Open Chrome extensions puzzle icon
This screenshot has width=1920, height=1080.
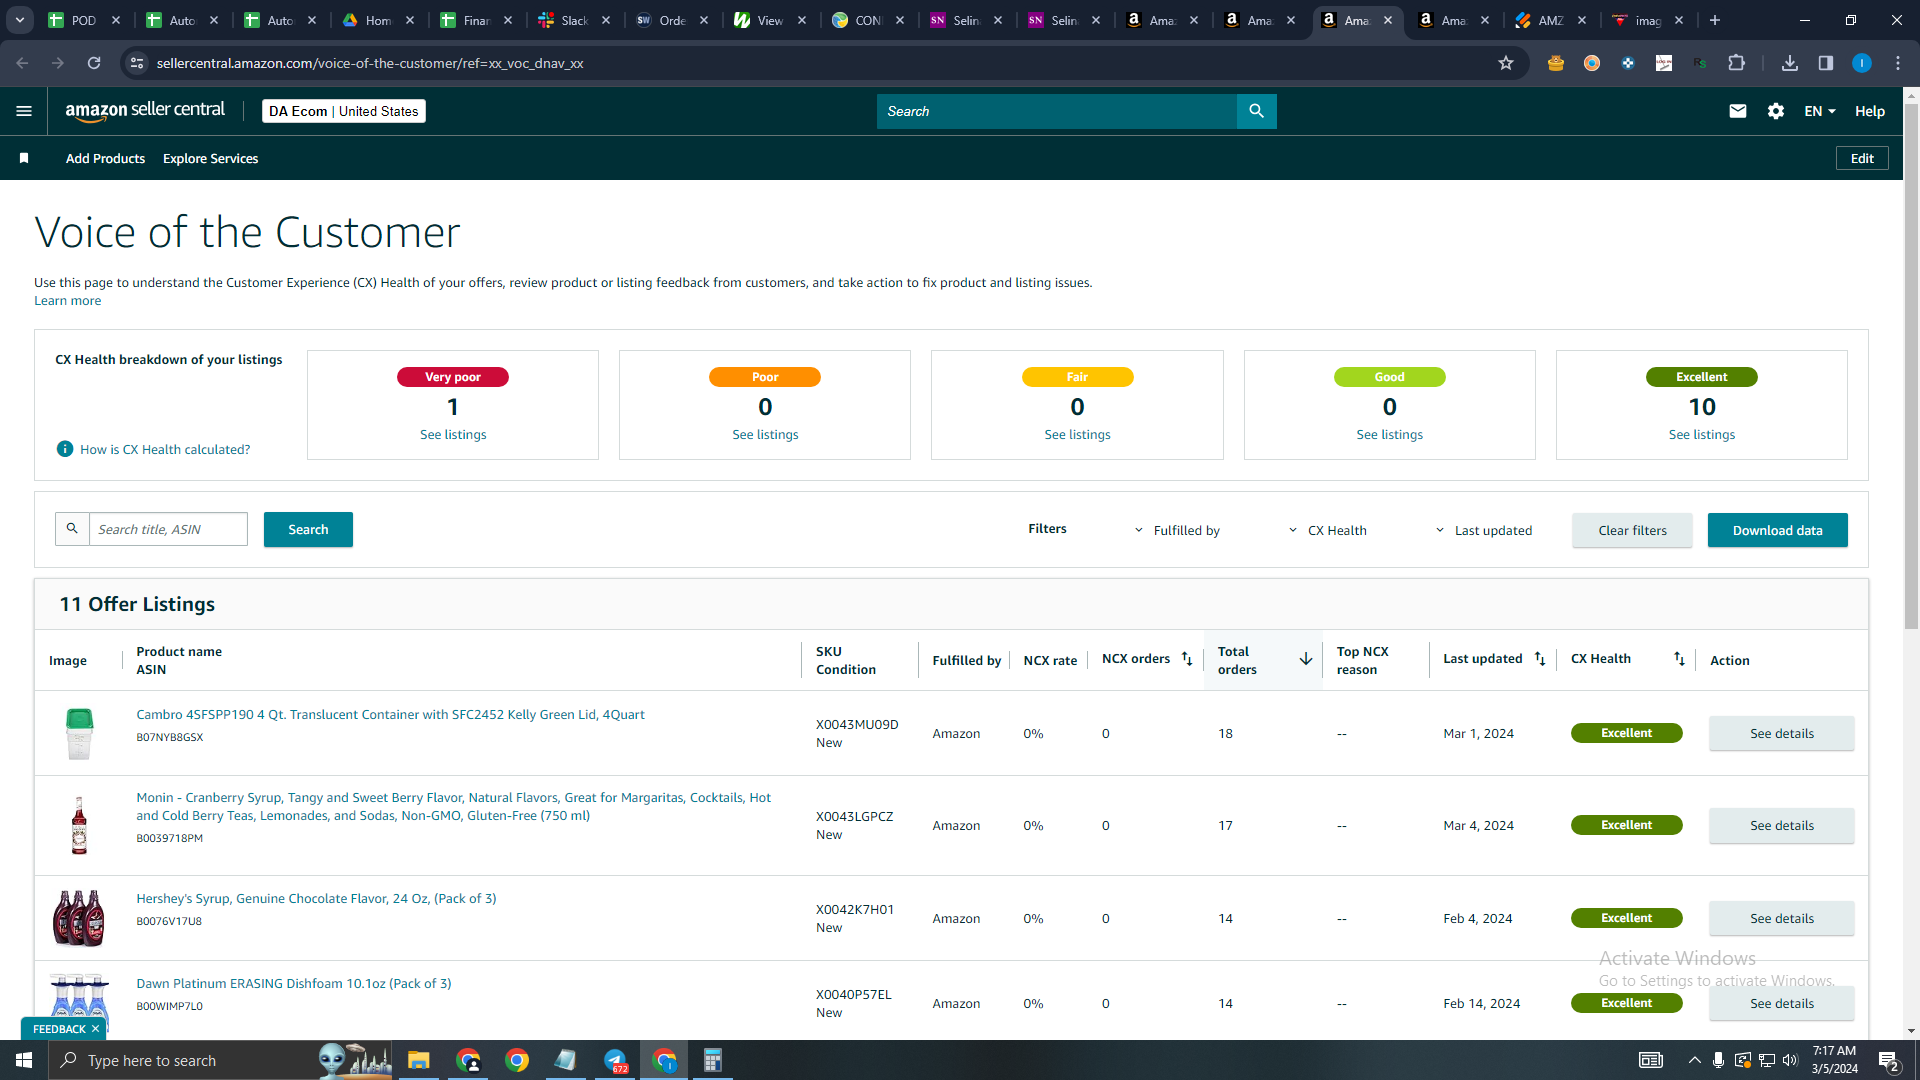coord(1737,63)
